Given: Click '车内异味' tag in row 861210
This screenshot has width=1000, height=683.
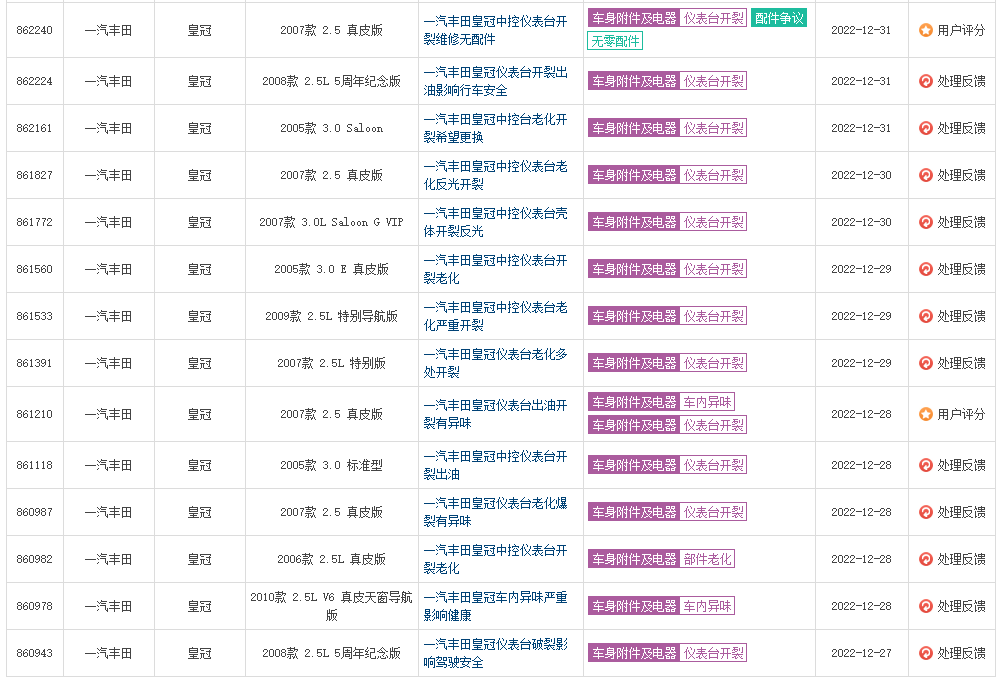Looking at the screenshot, I should click(x=707, y=402).
